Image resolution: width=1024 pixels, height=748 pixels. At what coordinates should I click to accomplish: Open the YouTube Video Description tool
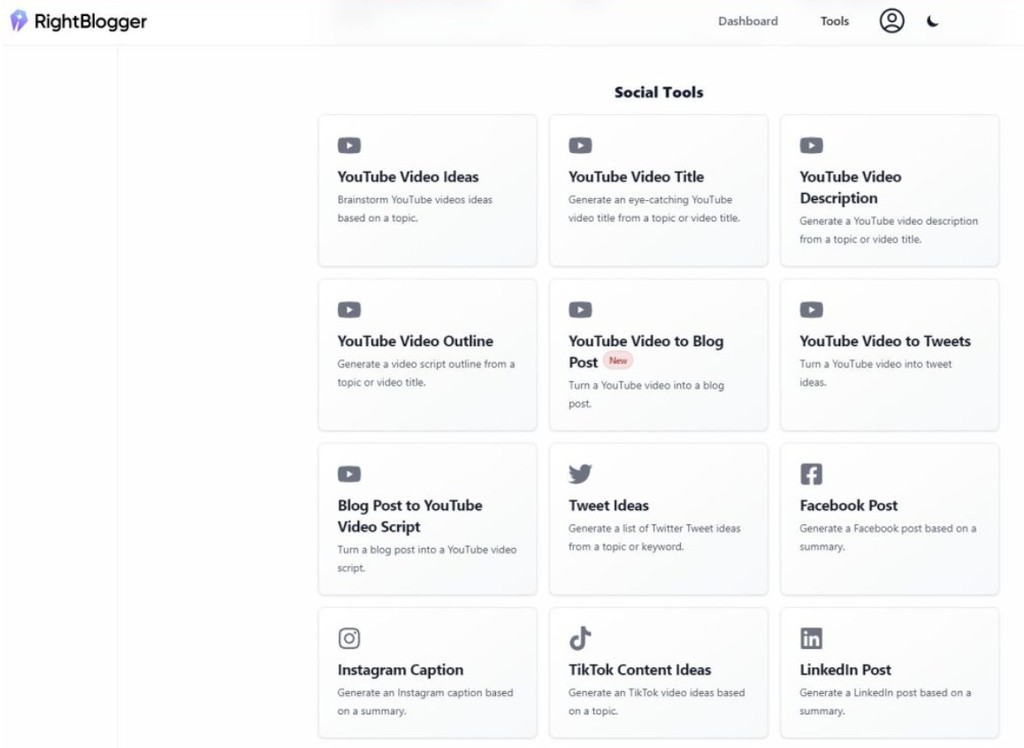pos(850,187)
